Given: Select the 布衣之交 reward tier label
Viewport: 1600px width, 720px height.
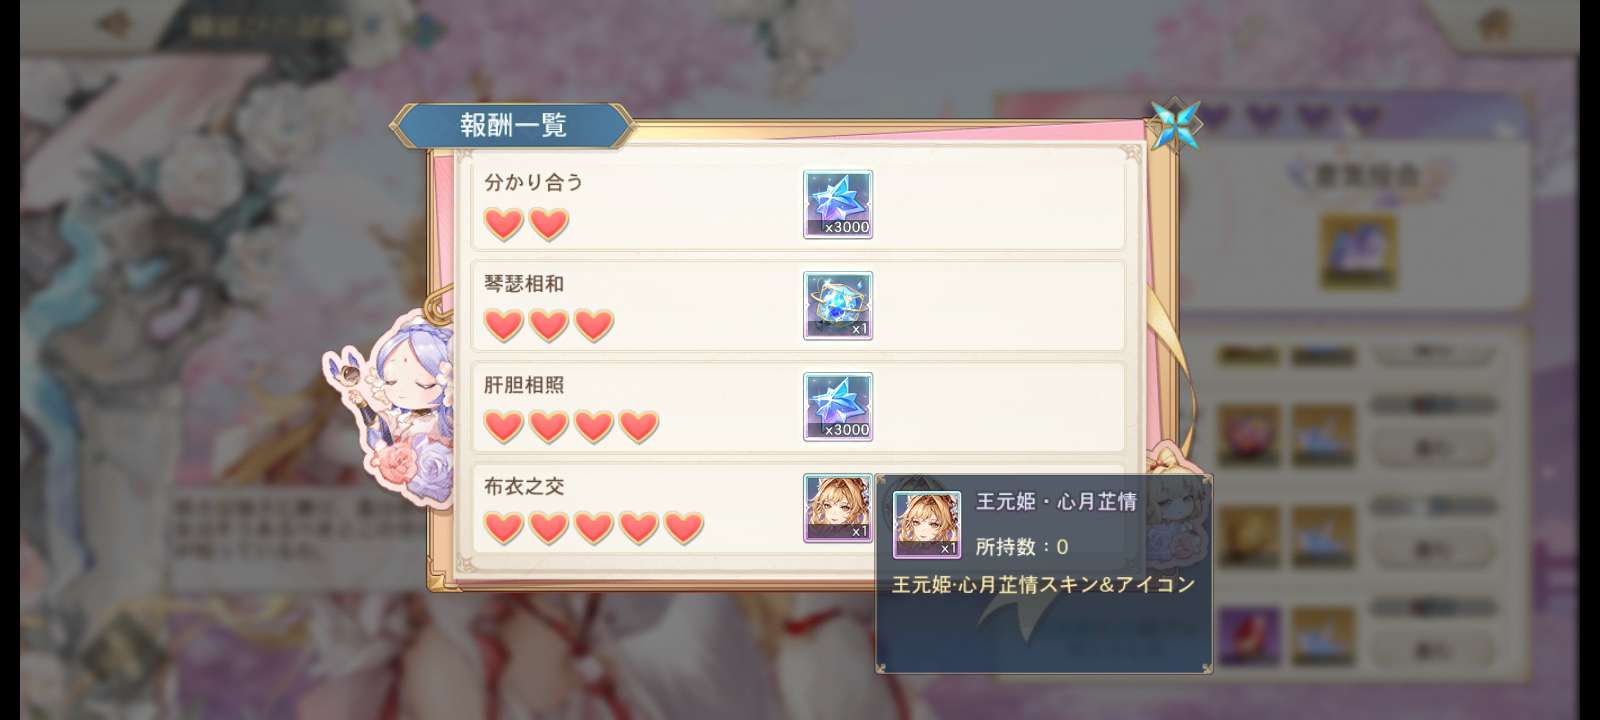Looking at the screenshot, I should (524, 486).
